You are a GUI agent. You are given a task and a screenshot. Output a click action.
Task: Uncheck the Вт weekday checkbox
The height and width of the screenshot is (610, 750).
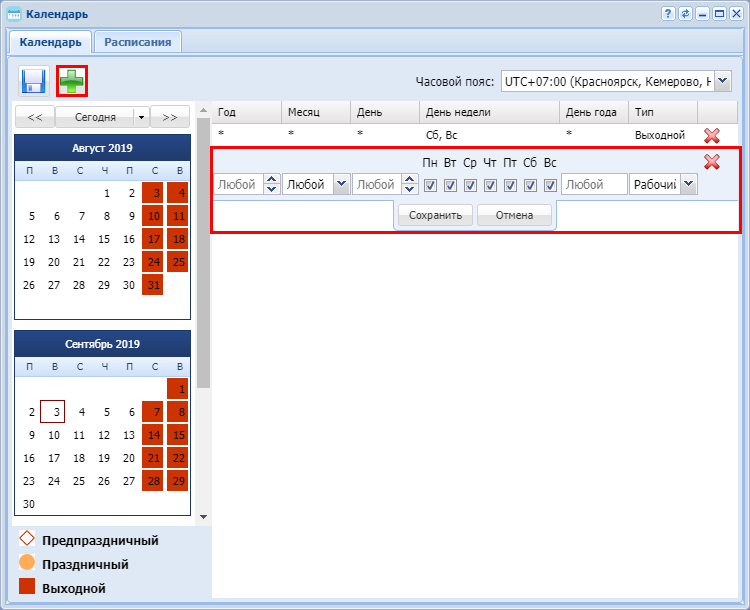pyautogui.click(x=450, y=185)
